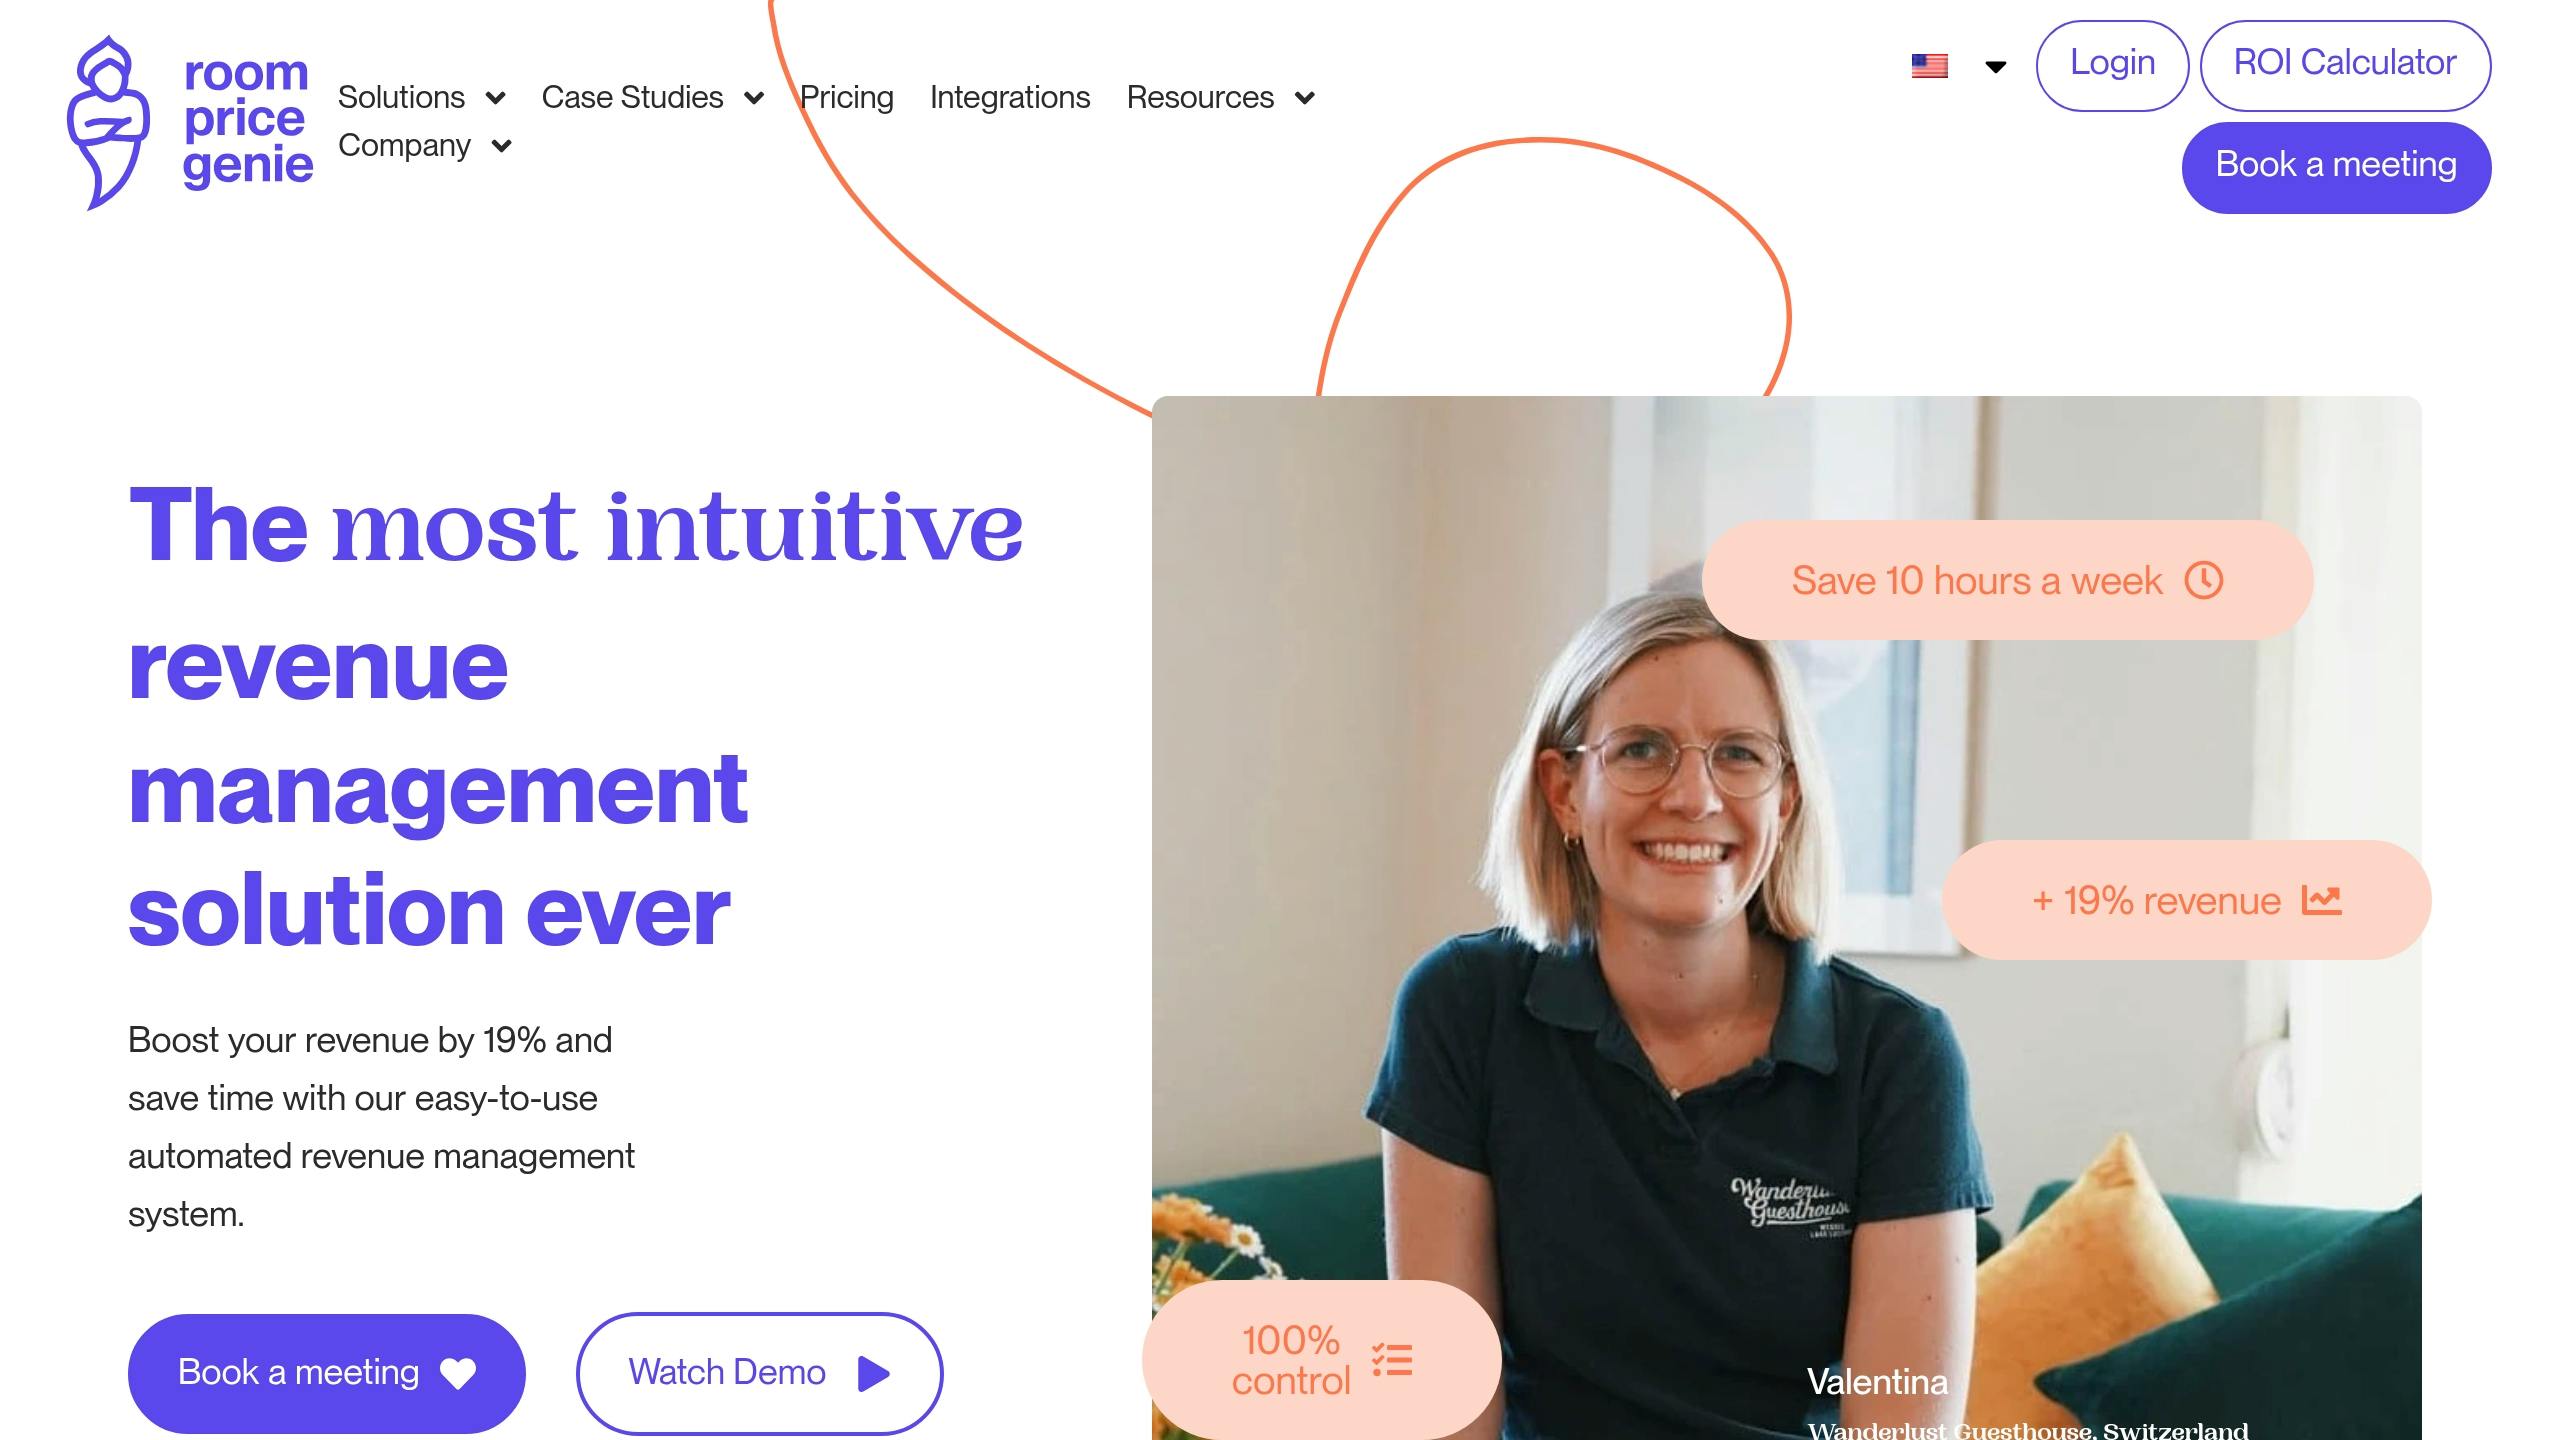Image resolution: width=2560 pixels, height=1440 pixels.
Task: Click the US flag language icon
Action: pos(1929,66)
